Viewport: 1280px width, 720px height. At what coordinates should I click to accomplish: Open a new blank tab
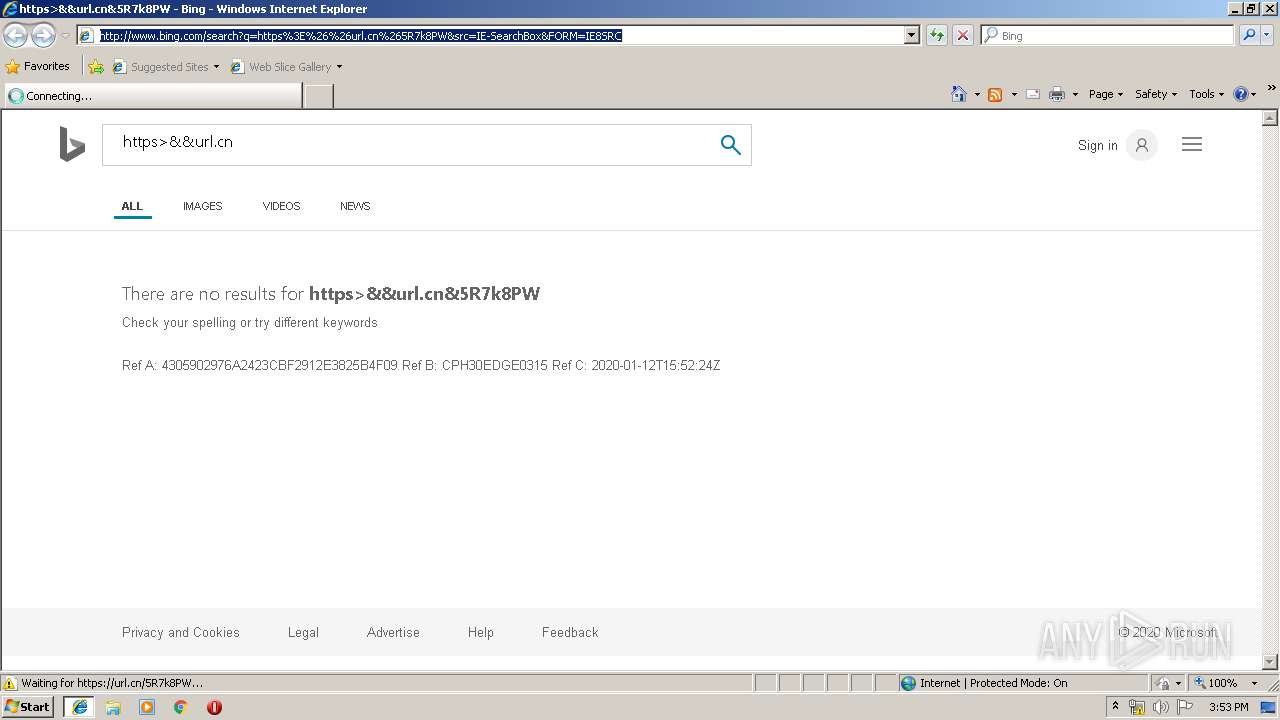click(x=318, y=96)
